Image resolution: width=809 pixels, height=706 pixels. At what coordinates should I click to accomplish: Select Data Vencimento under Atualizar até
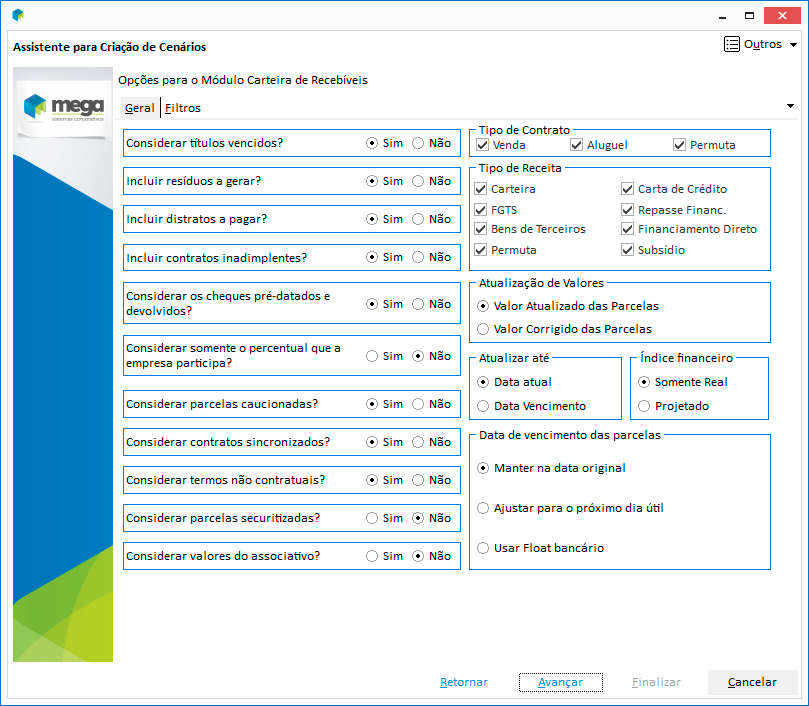coord(484,406)
